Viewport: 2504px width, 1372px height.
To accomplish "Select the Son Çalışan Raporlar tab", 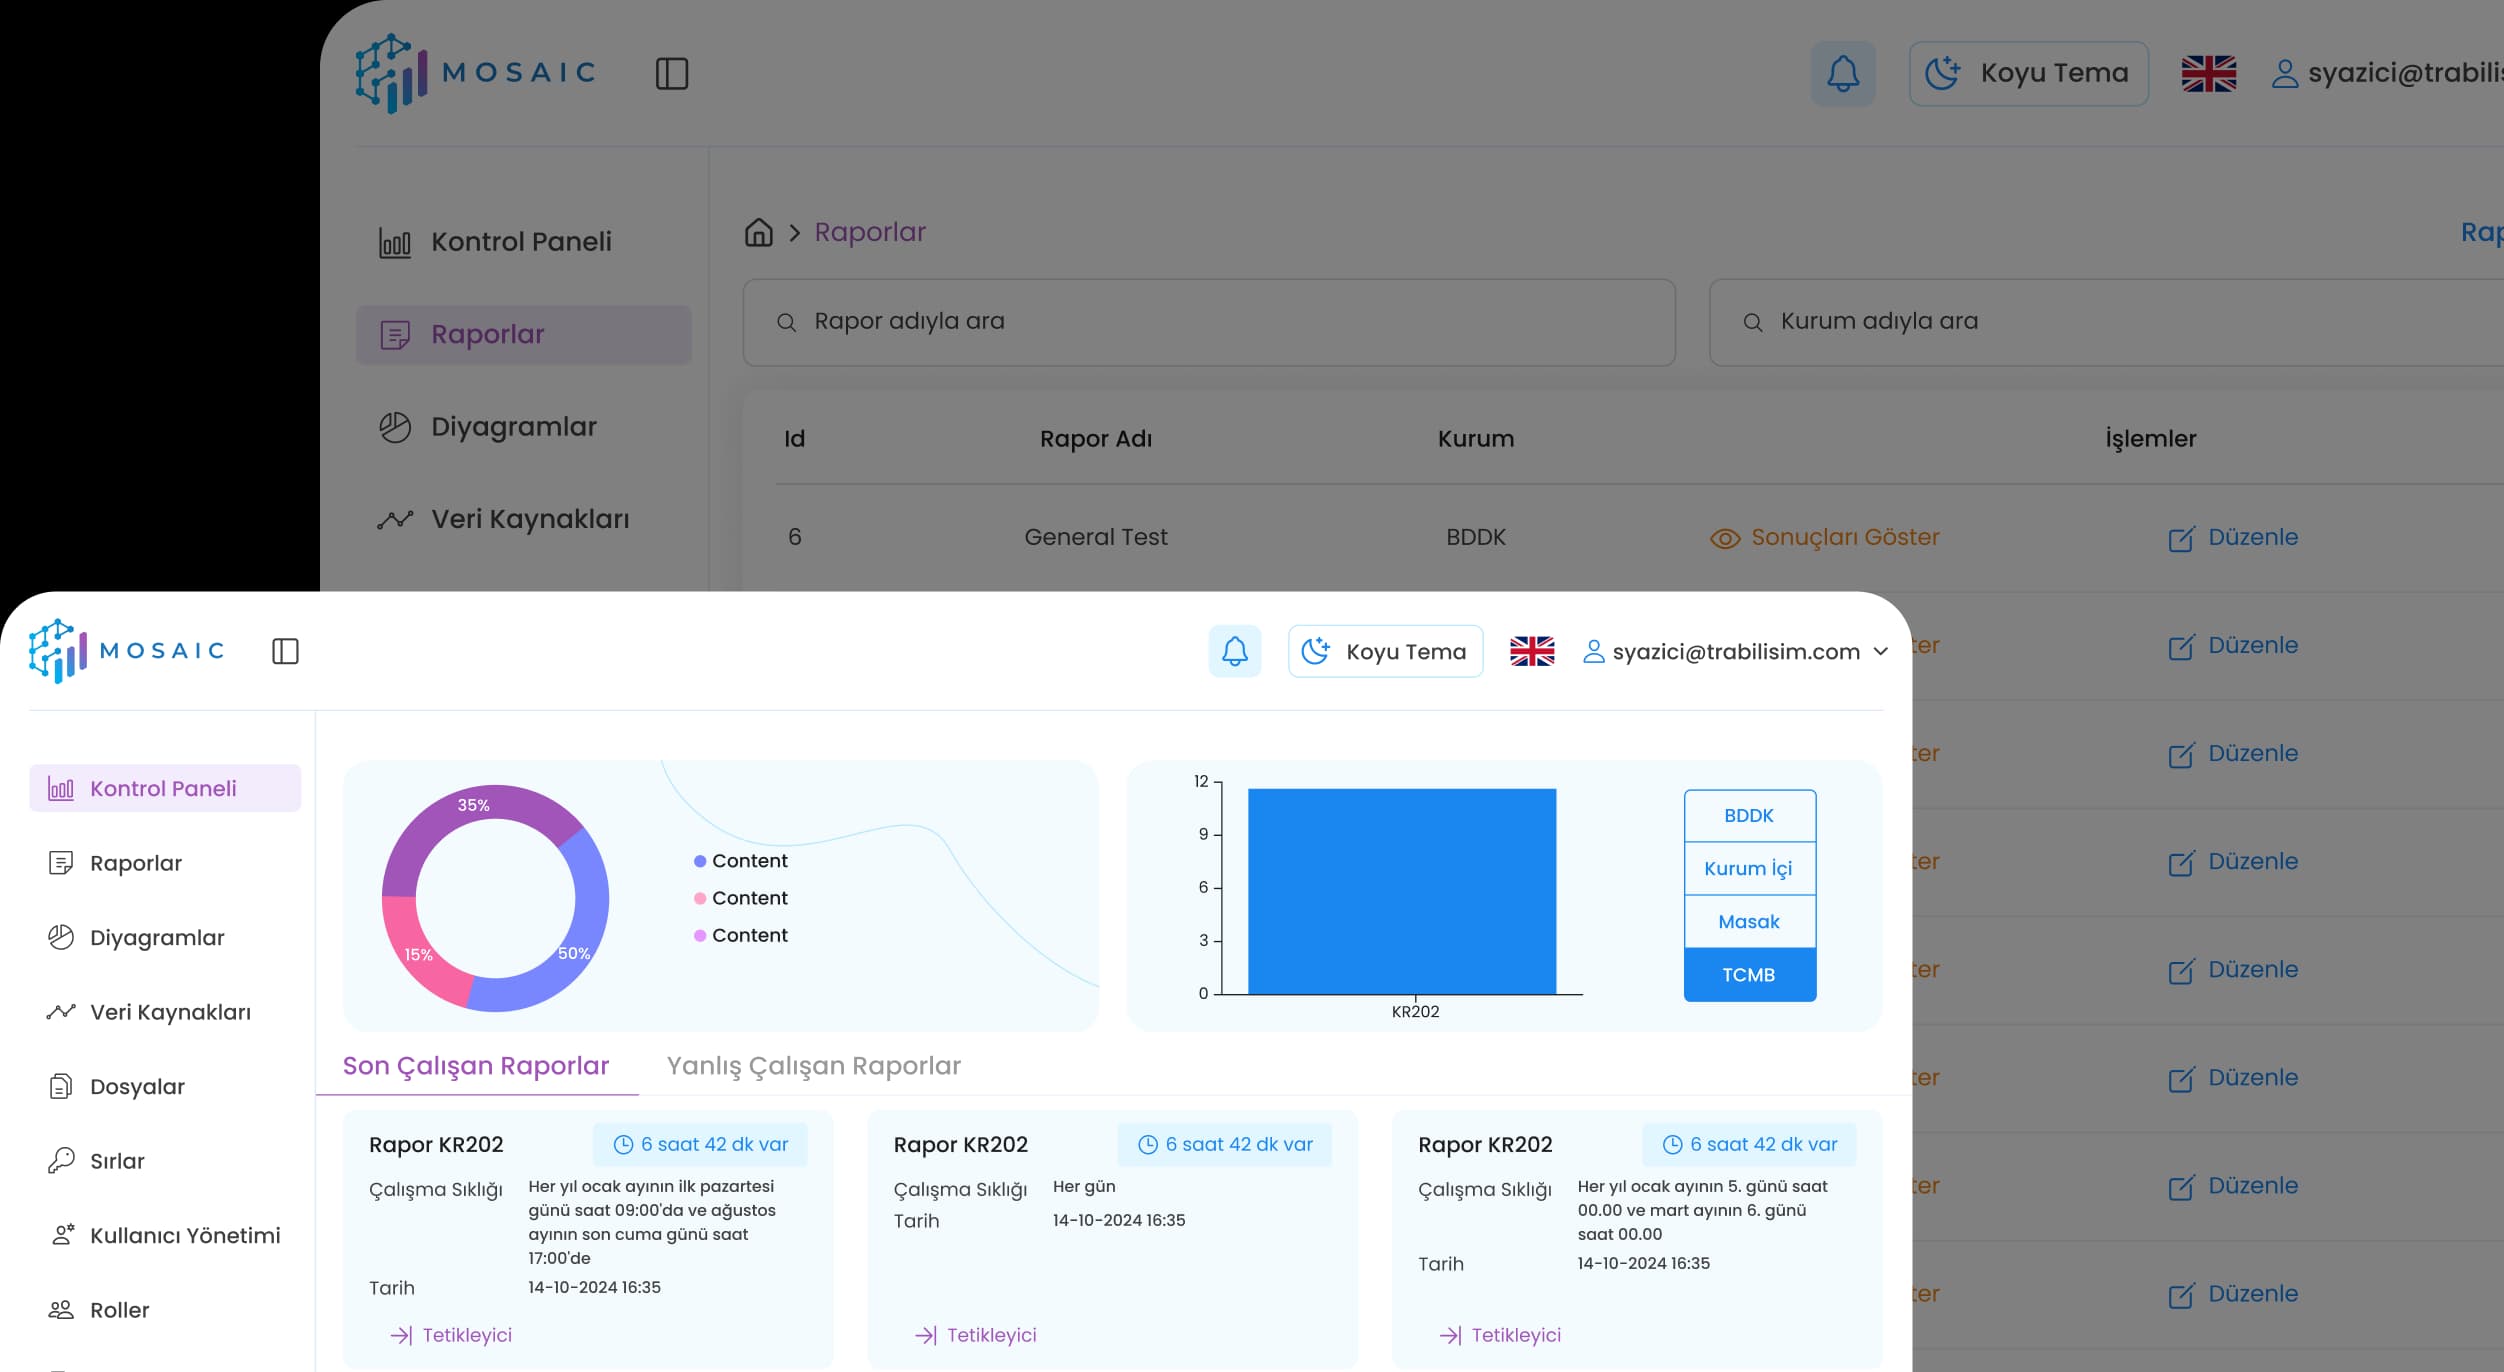I will (476, 1066).
